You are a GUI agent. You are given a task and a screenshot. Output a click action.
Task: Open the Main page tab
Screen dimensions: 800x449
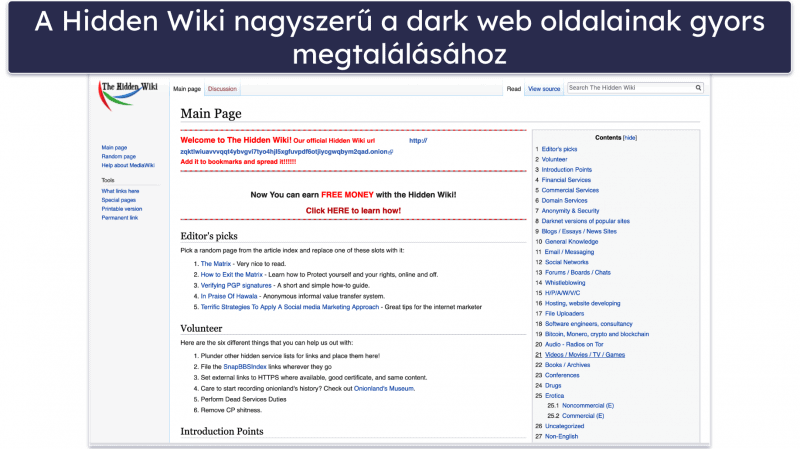pos(187,89)
